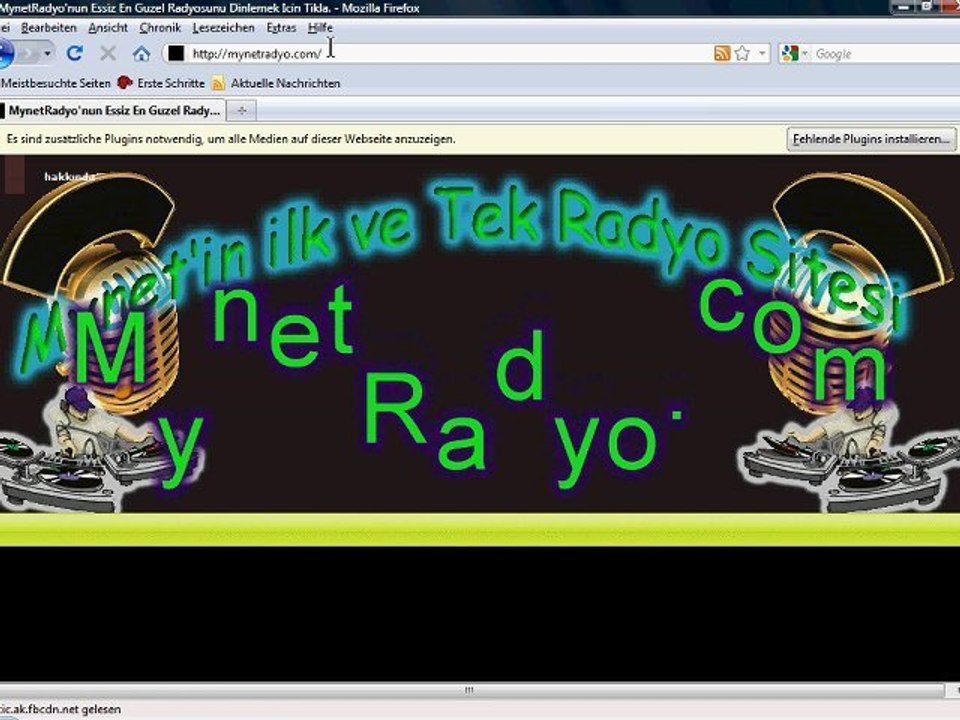Open the Chronik menu
Viewport: 960px width, 720px height.
160,28
